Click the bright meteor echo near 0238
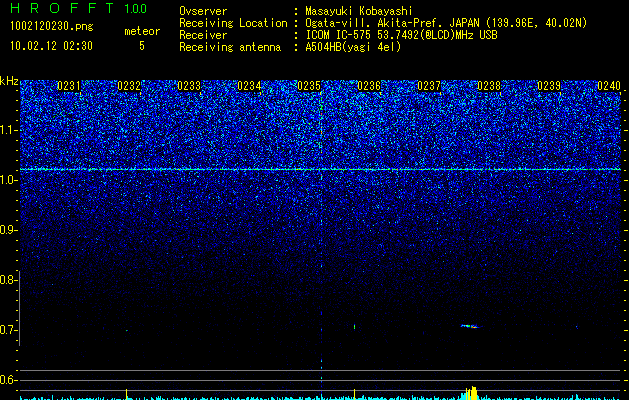 pos(471,326)
